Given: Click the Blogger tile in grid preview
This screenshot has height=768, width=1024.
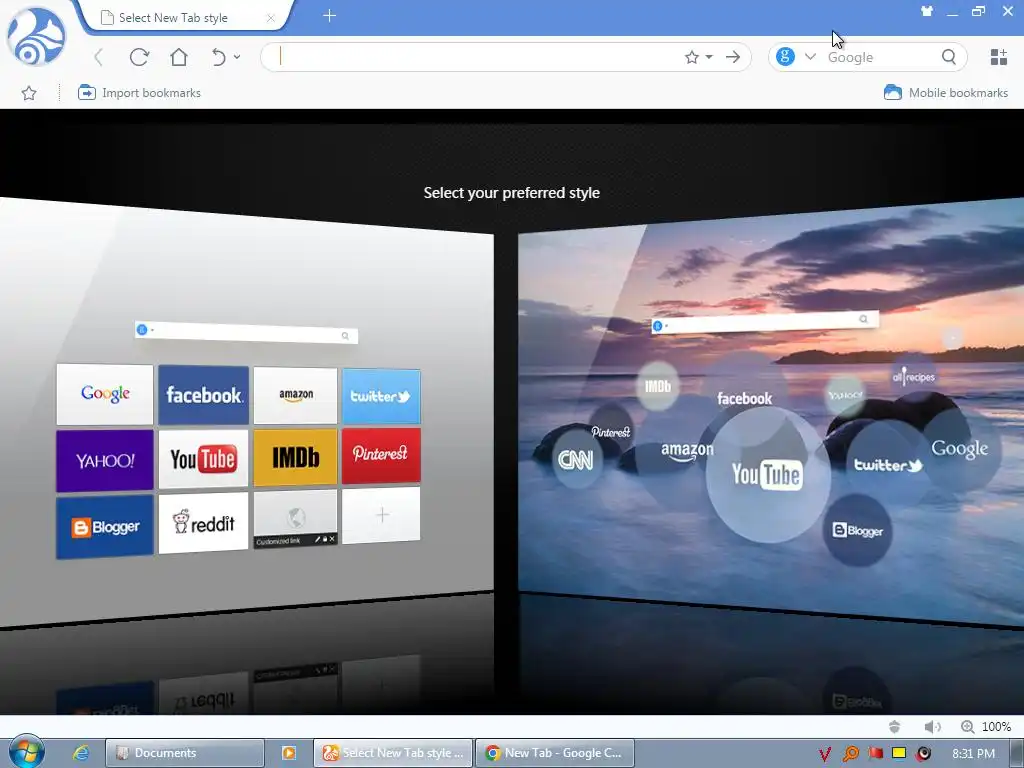Looking at the screenshot, I should click(x=105, y=527).
